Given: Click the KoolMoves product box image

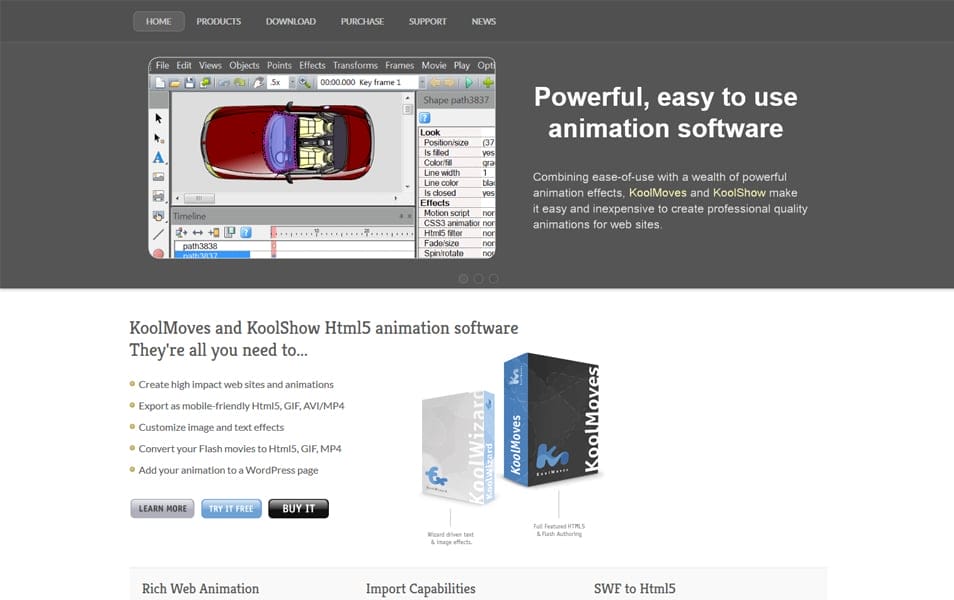Looking at the screenshot, I should [553, 418].
